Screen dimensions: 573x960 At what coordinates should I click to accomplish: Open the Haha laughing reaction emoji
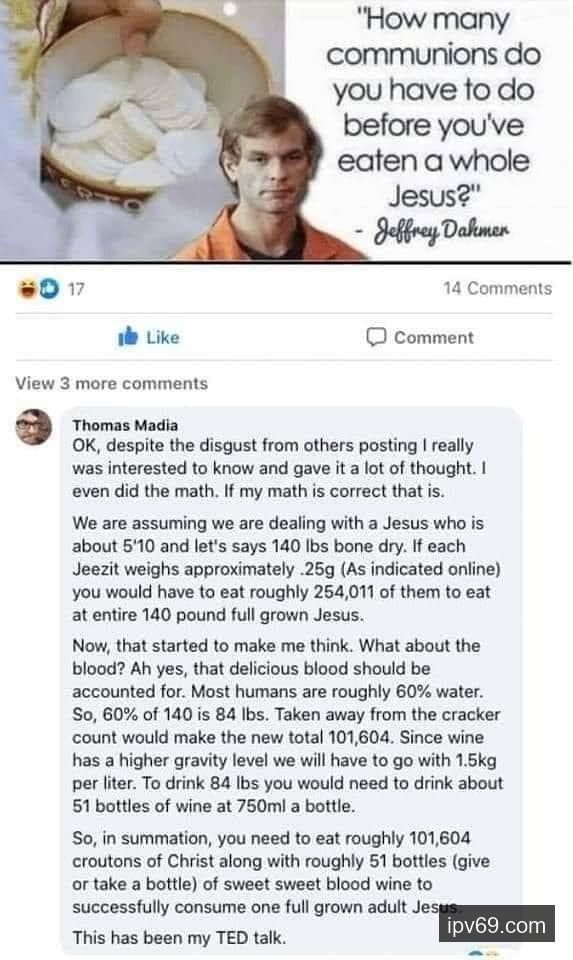pyautogui.click(x=28, y=288)
